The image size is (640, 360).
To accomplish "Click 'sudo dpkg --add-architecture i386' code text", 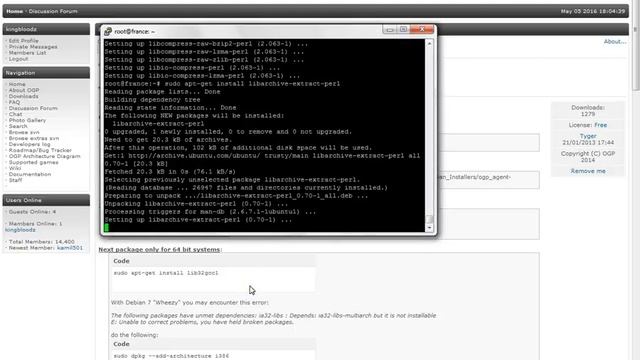I will pyautogui.click(x=171, y=356).
